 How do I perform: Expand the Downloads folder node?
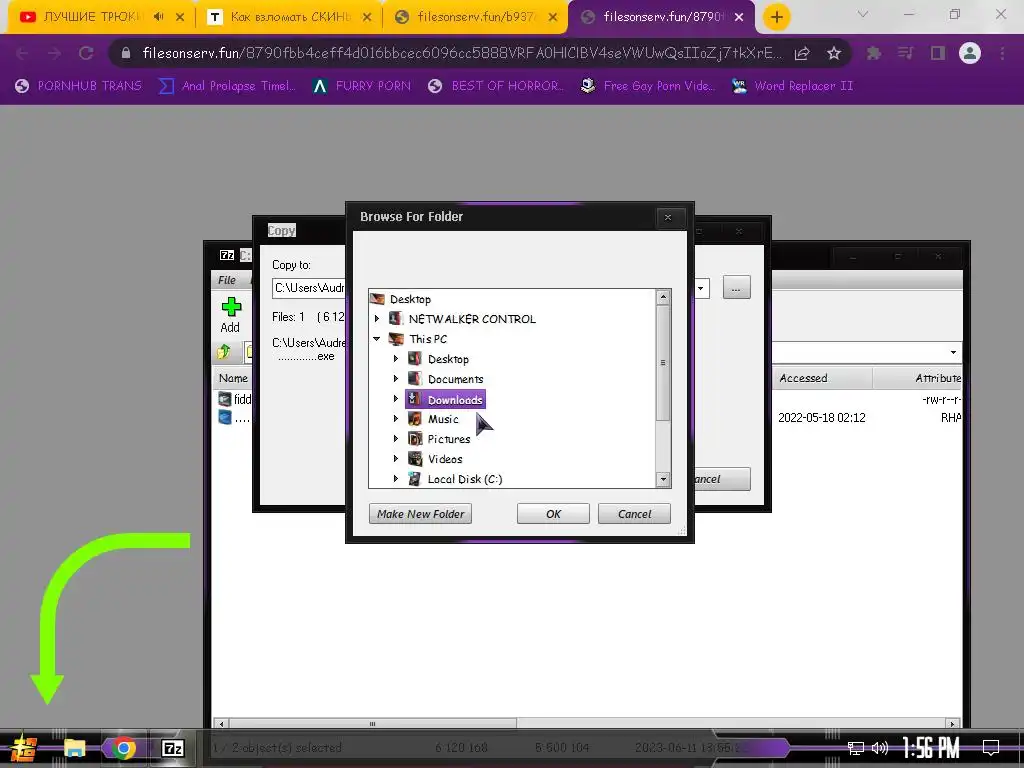tap(396, 399)
